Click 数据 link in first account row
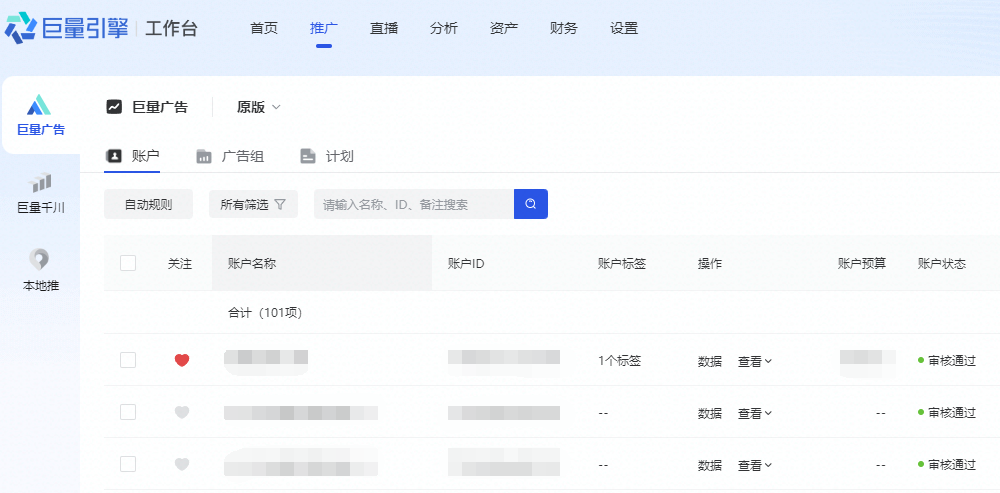This screenshot has width=1000, height=493. point(710,361)
